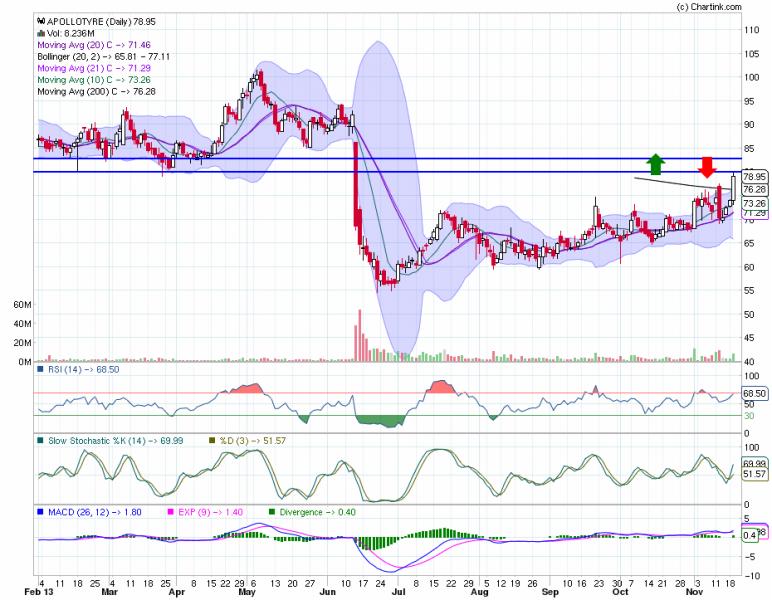Click the (c) Chartink.com credit text
The image size is (772, 600).
708,6
